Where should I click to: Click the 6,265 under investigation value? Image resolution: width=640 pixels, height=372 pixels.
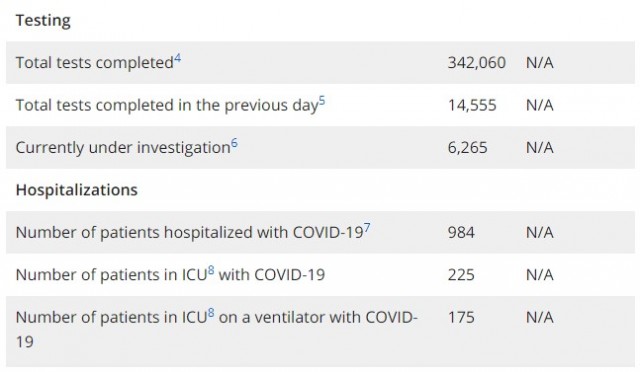468,147
